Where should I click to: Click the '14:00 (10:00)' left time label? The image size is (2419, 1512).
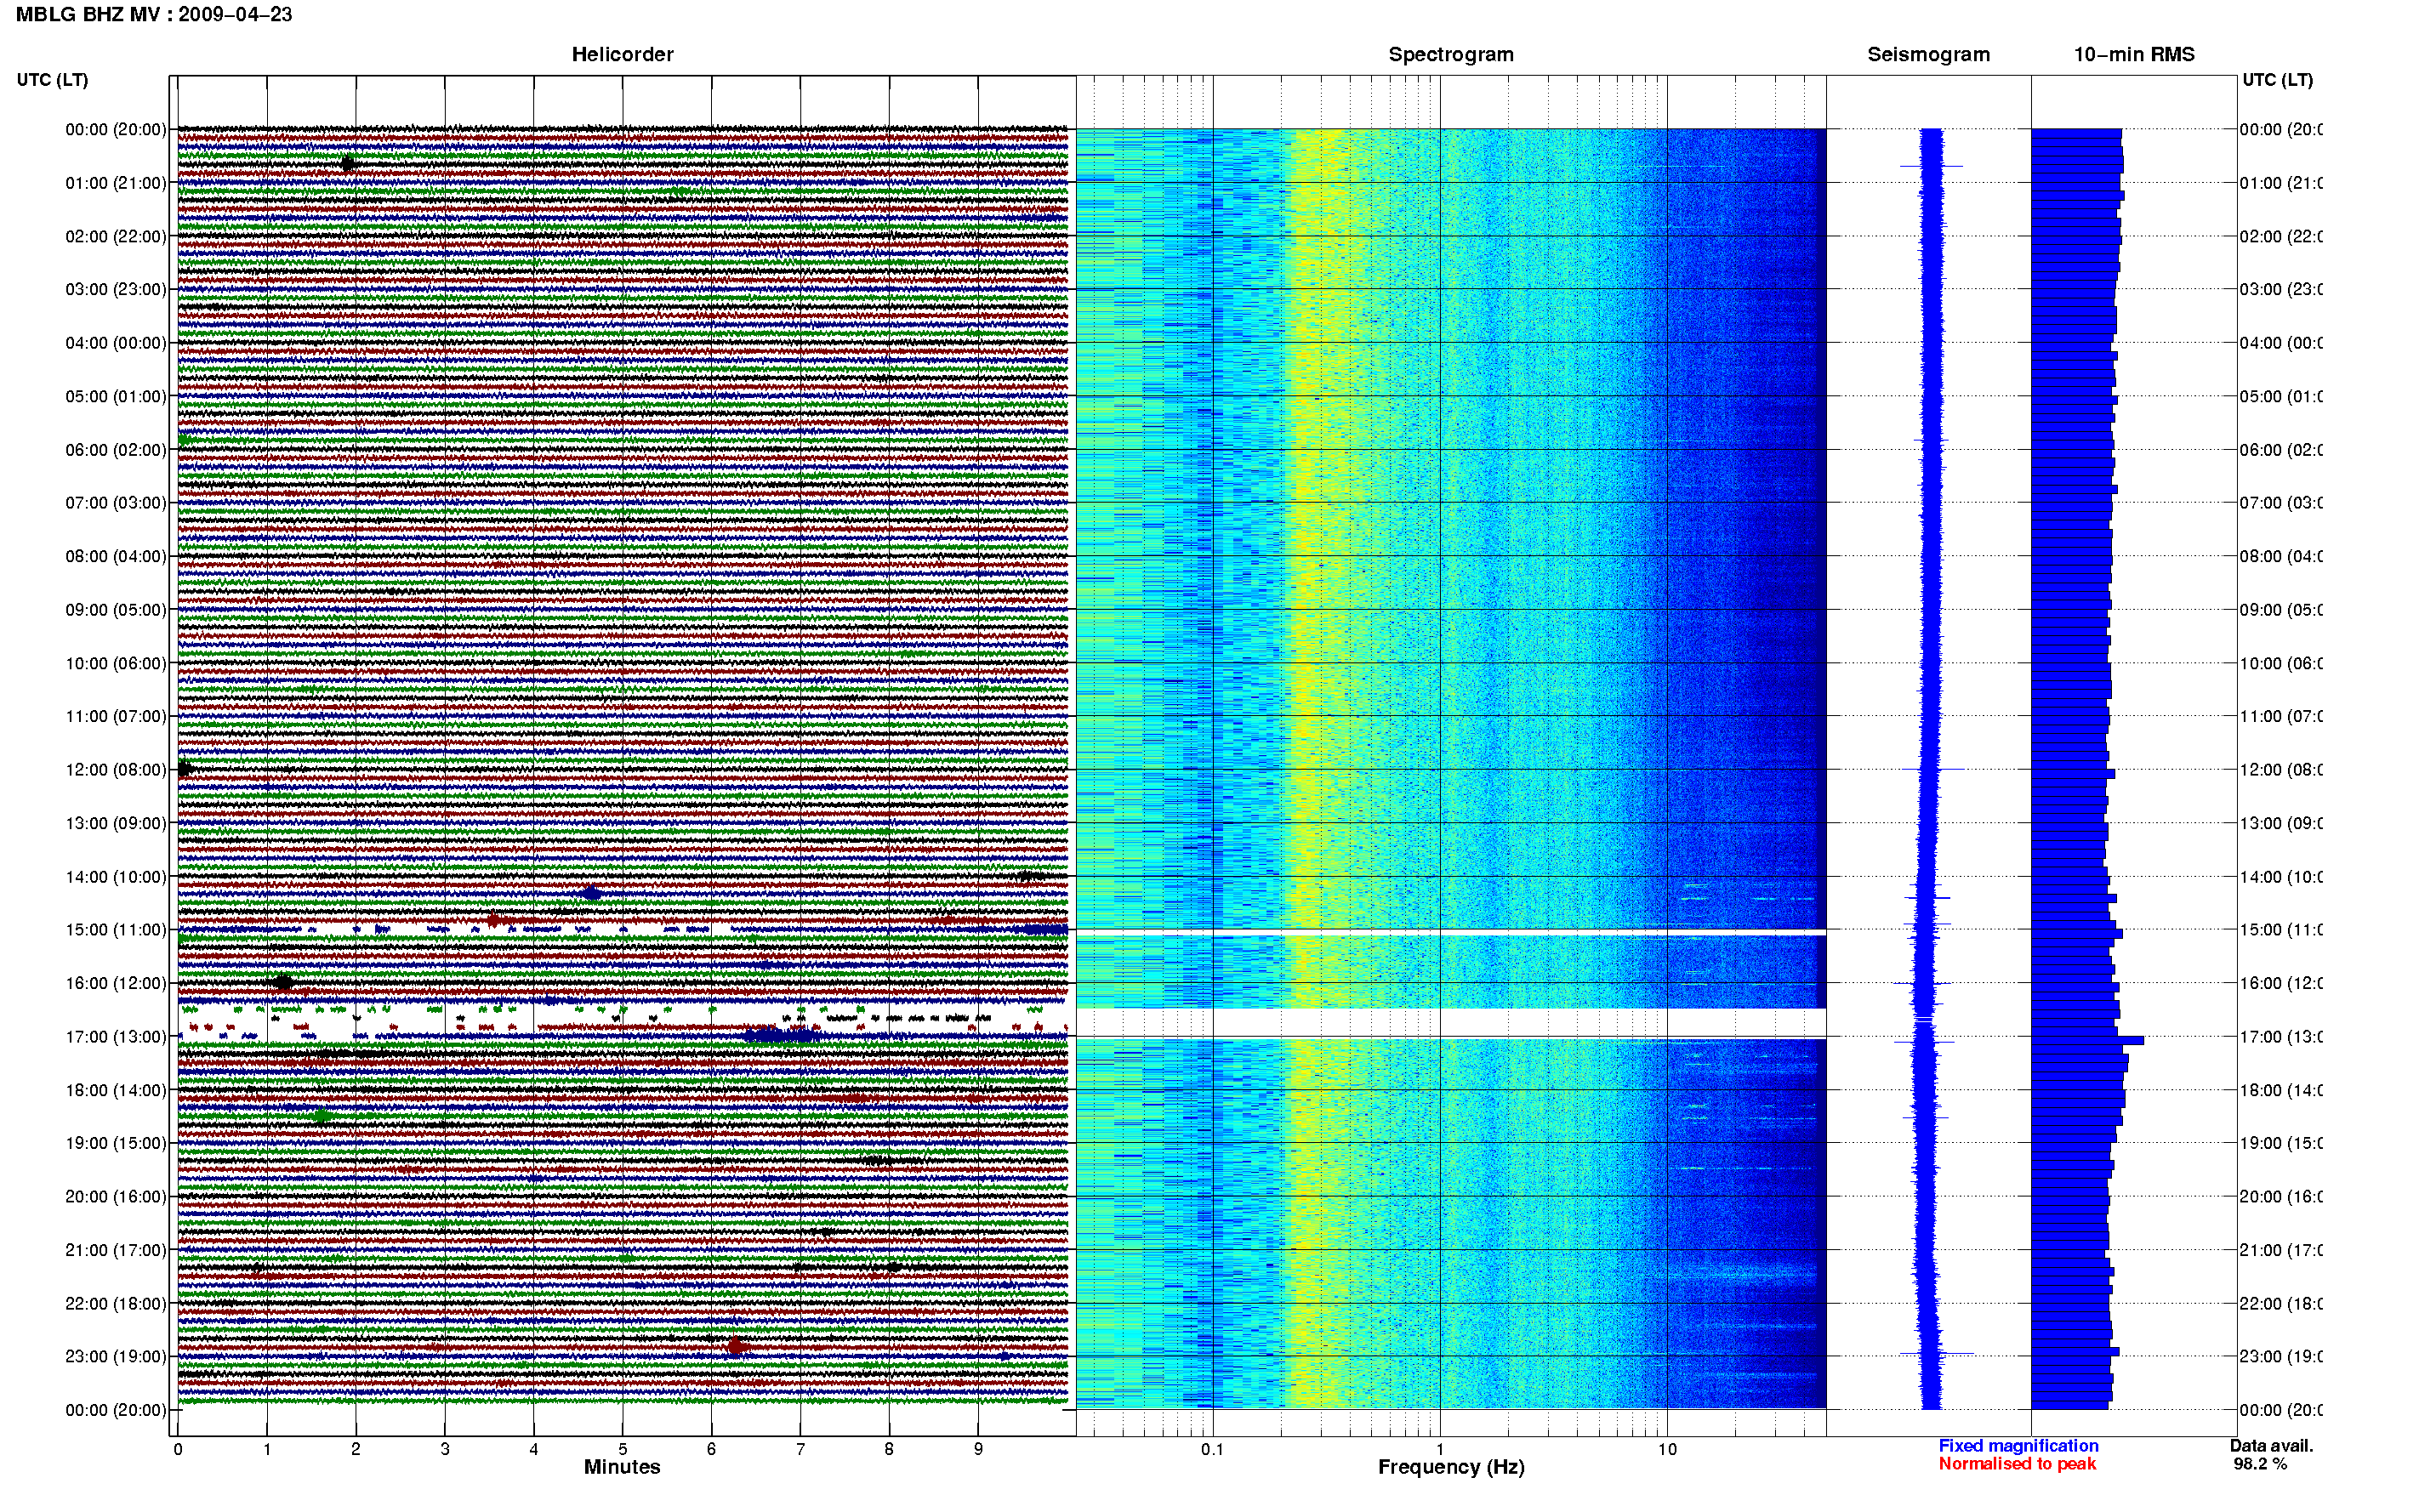[116, 877]
